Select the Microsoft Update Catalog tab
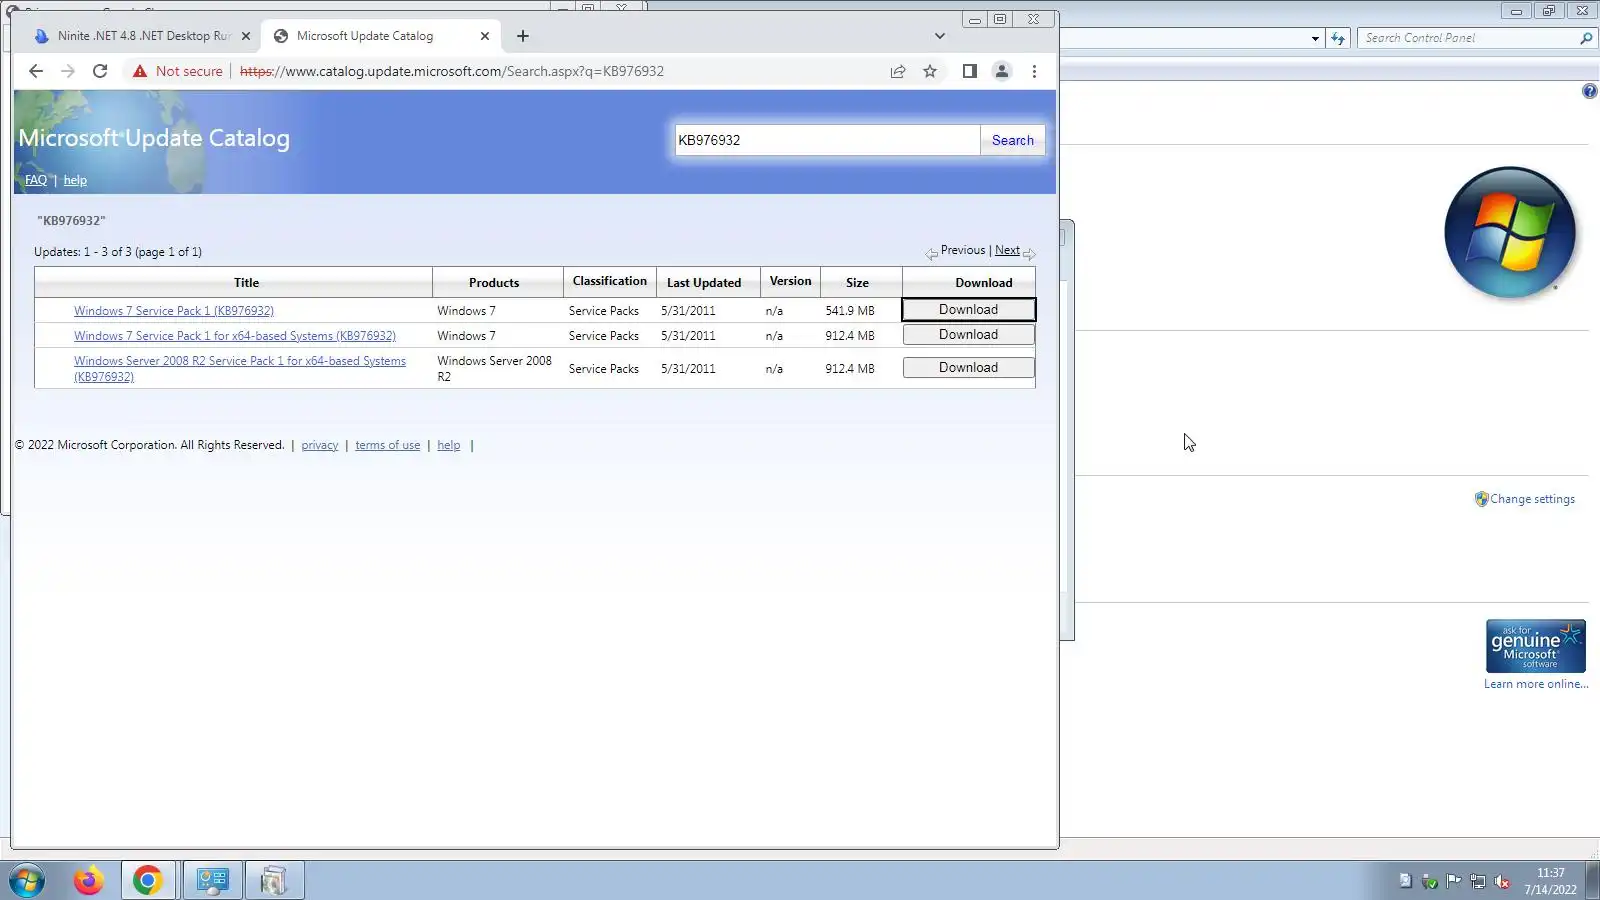Screen dimensions: 1600x900 382,36
